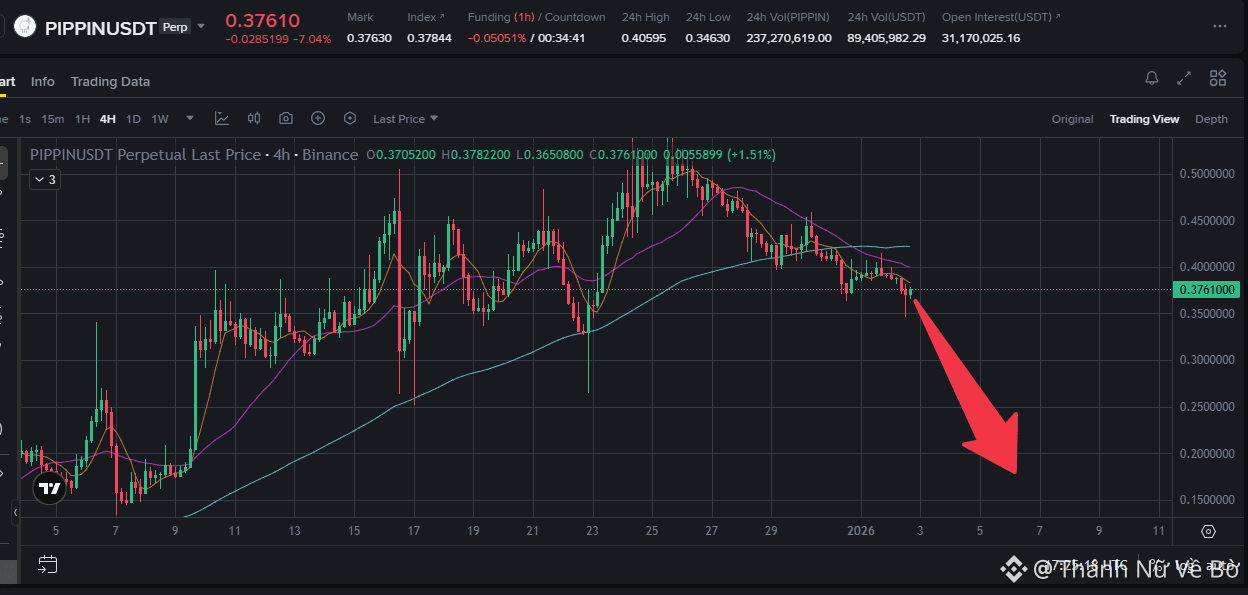Switch to the Info tab
The height and width of the screenshot is (595, 1248).
click(x=43, y=81)
